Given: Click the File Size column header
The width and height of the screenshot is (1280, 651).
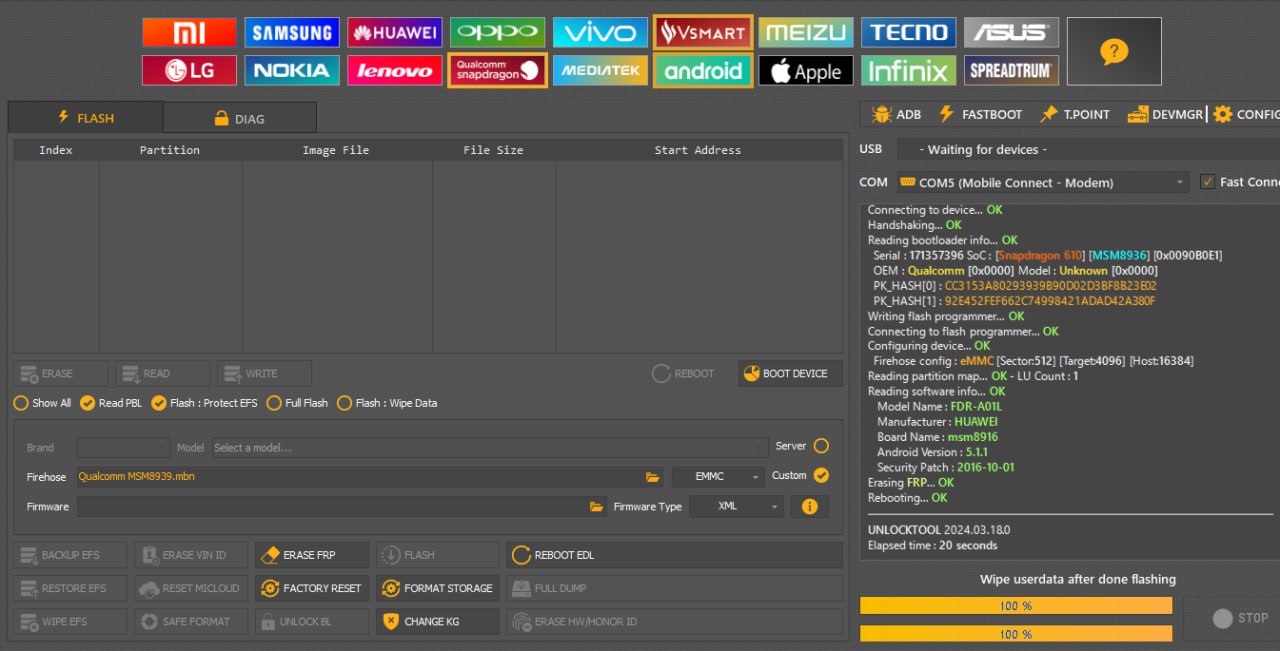Looking at the screenshot, I should [x=494, y=150].
